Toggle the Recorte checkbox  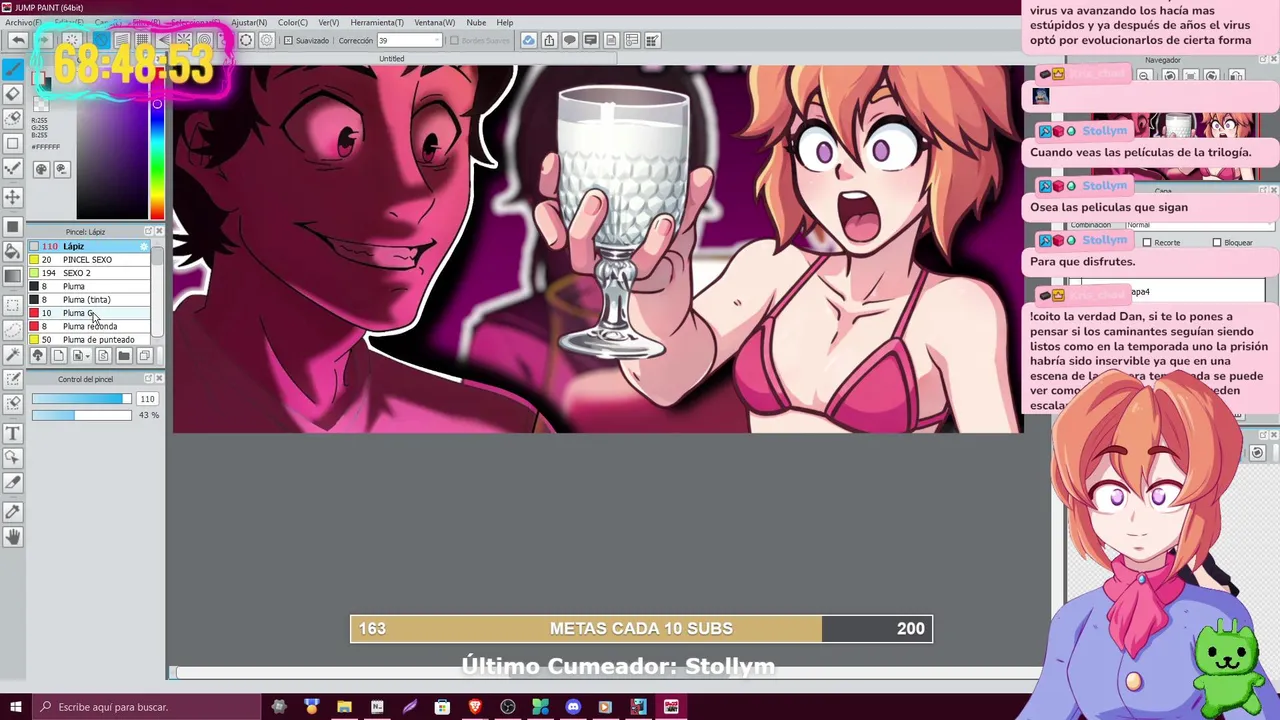[1147, 242]
